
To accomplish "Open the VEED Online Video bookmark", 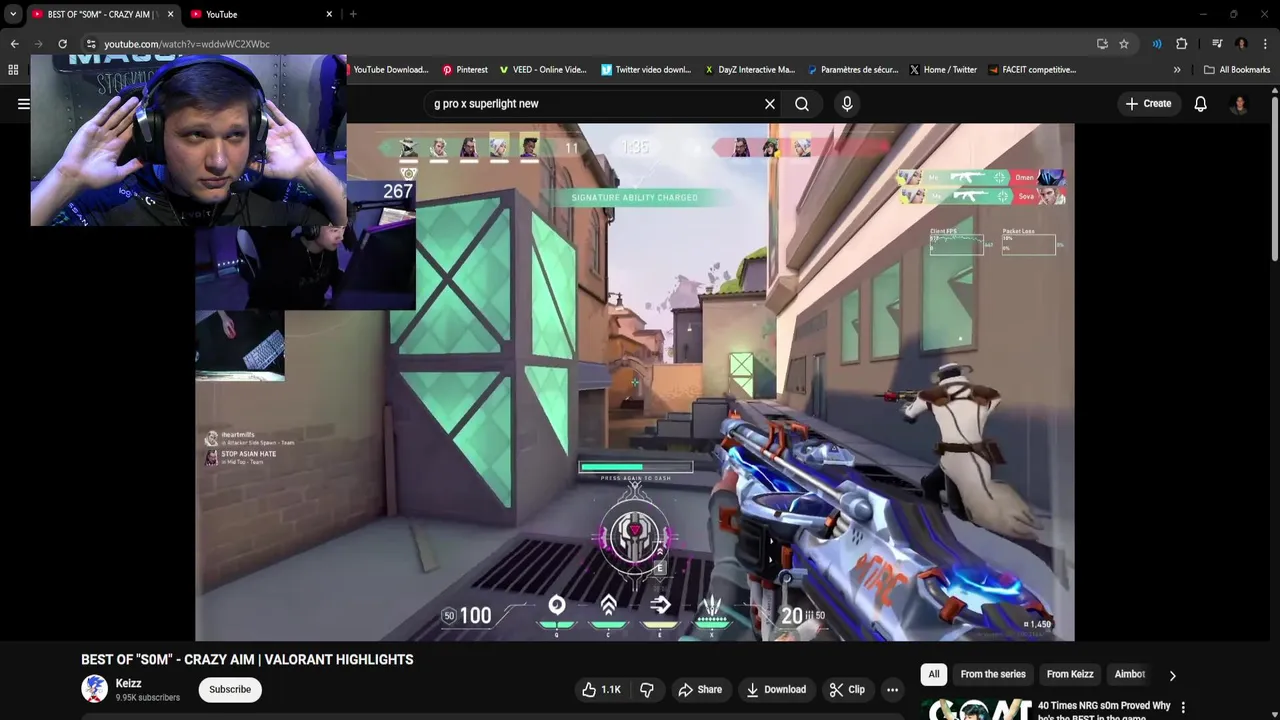I will point(542,70).
